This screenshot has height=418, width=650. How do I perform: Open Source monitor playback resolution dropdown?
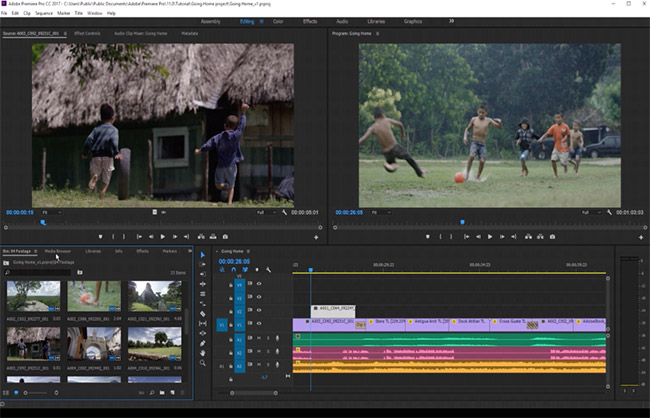264,212
